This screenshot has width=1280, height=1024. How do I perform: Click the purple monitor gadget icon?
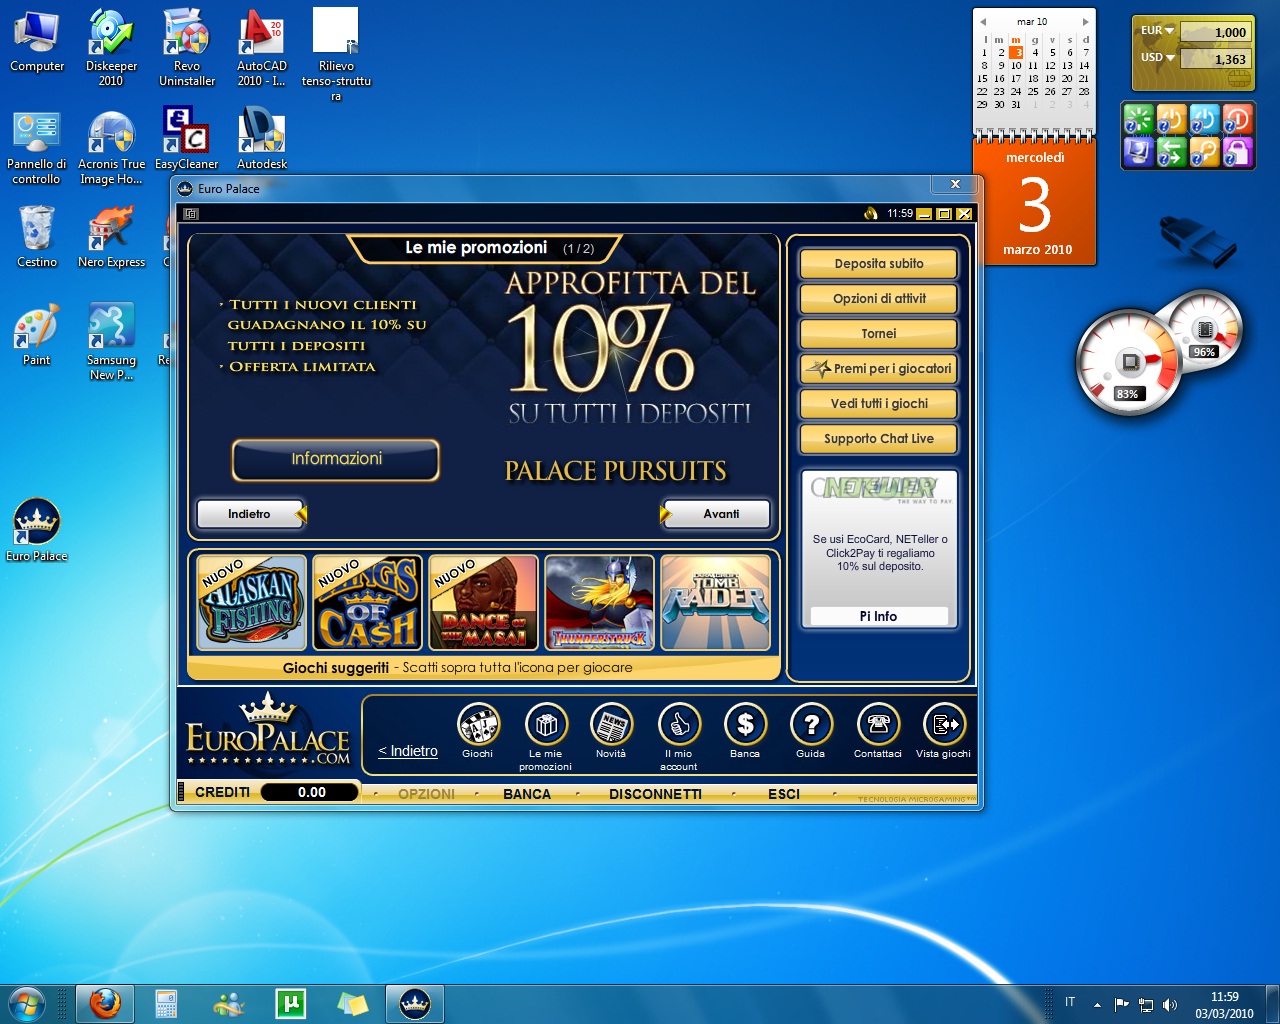click(1139, 152)
